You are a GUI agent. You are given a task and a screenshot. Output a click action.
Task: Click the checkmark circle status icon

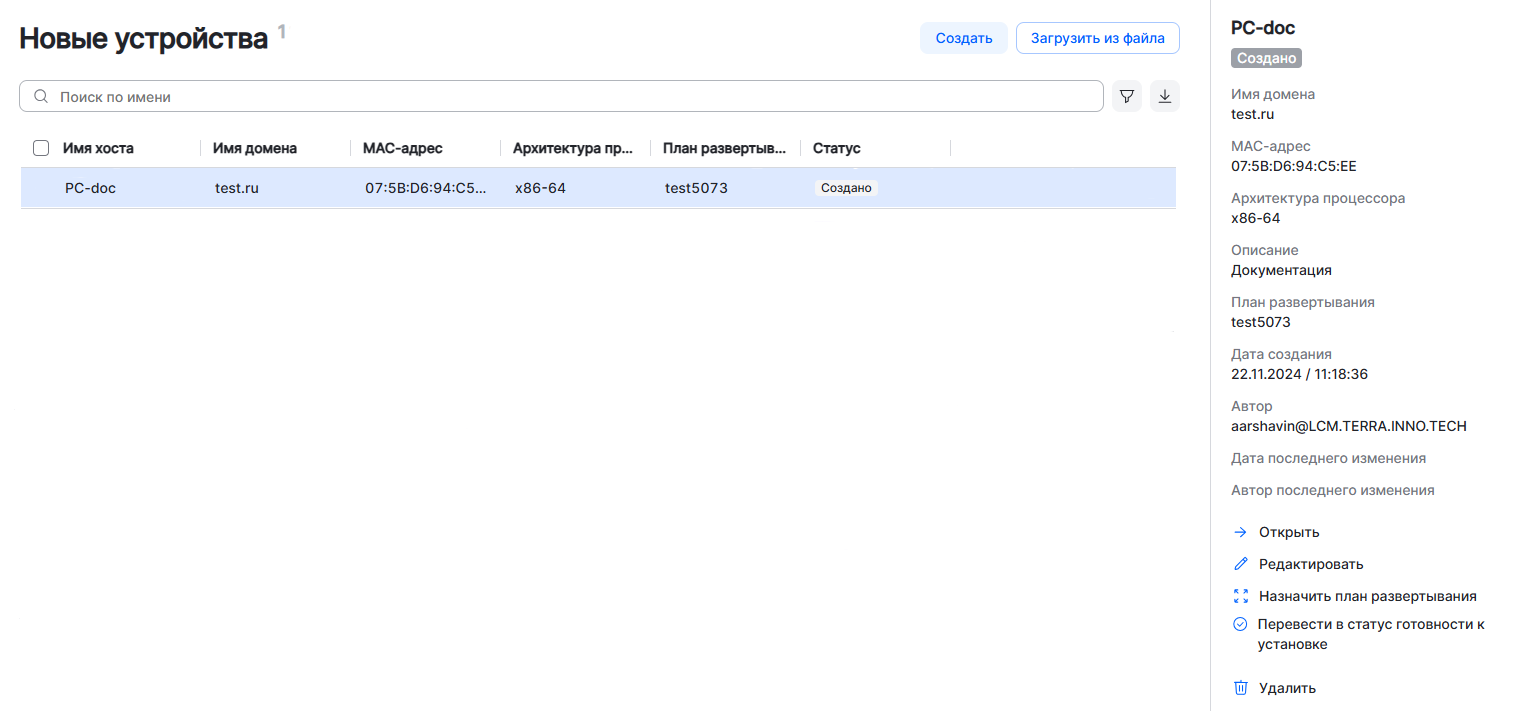1240,624
